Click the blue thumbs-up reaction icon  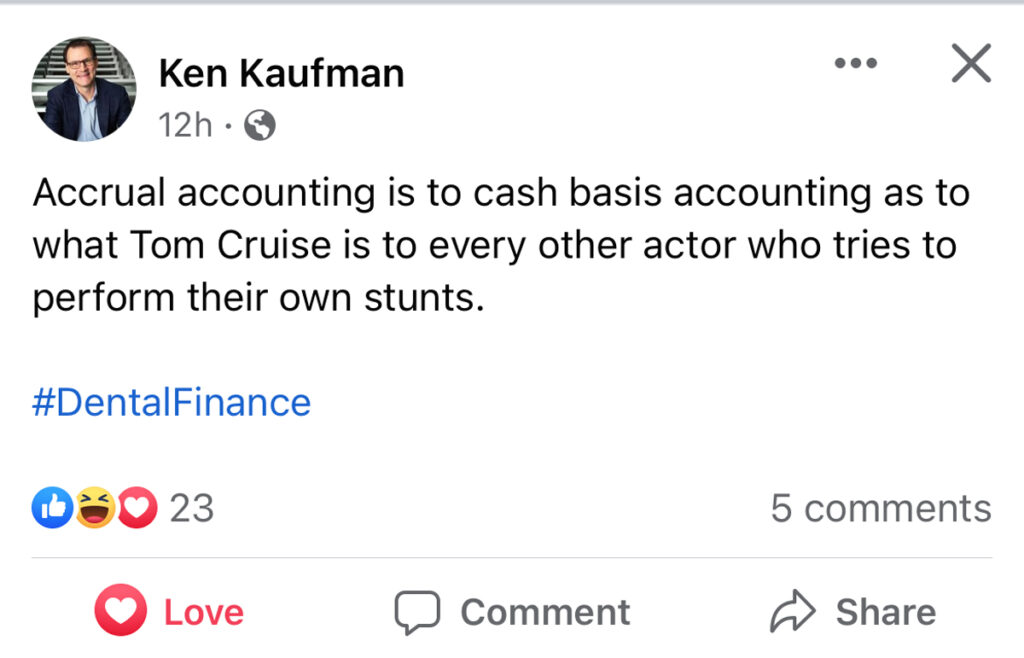(52, 507)
